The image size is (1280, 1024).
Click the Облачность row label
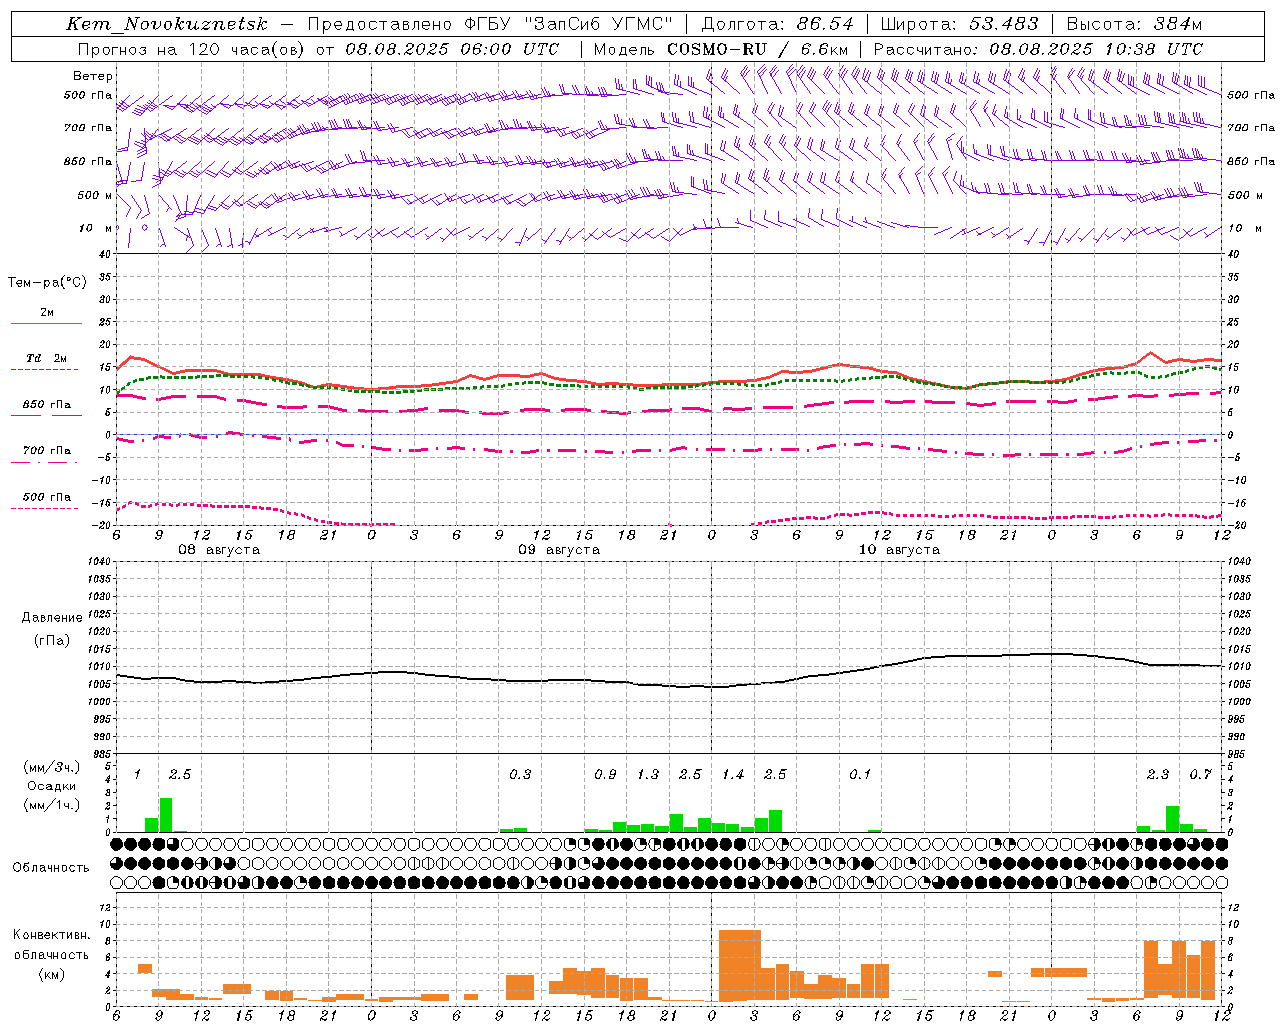[x=51, y=868]
